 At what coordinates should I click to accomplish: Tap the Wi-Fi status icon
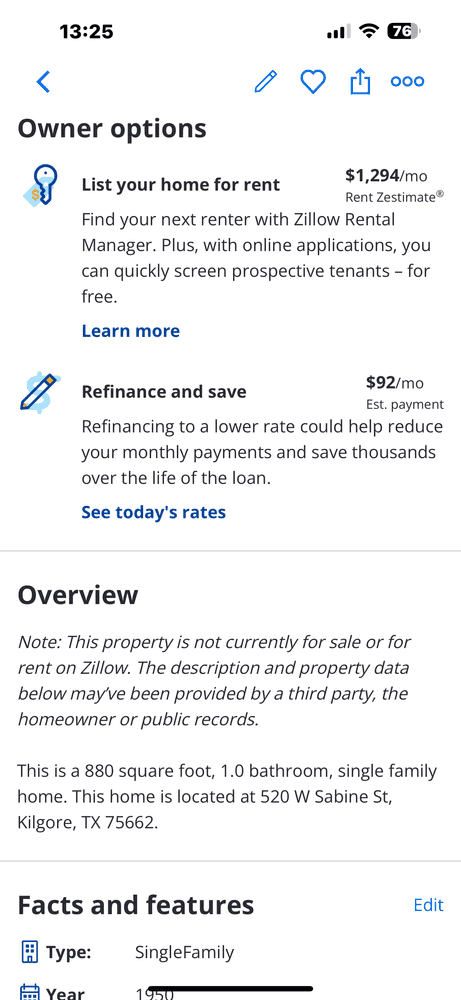(369, 31)
